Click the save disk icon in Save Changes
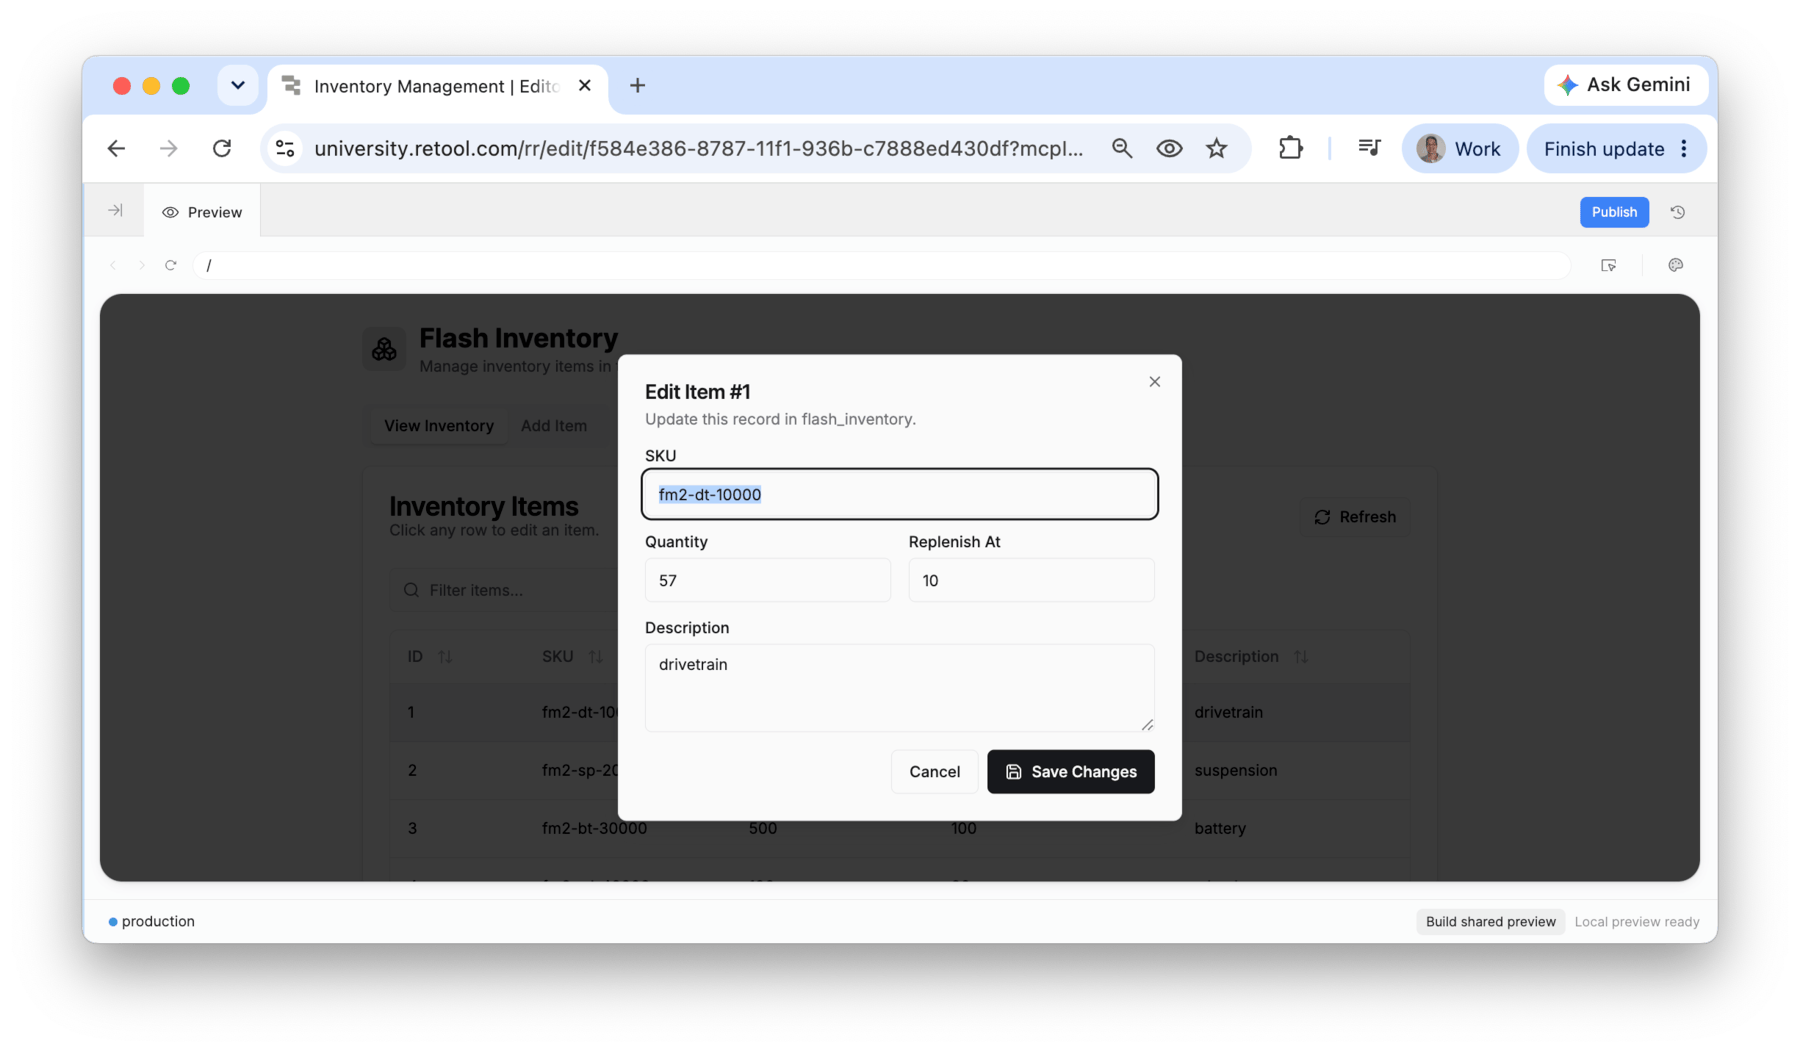The height and width of the screenshot is (1052, 1800). point(1013,772)
